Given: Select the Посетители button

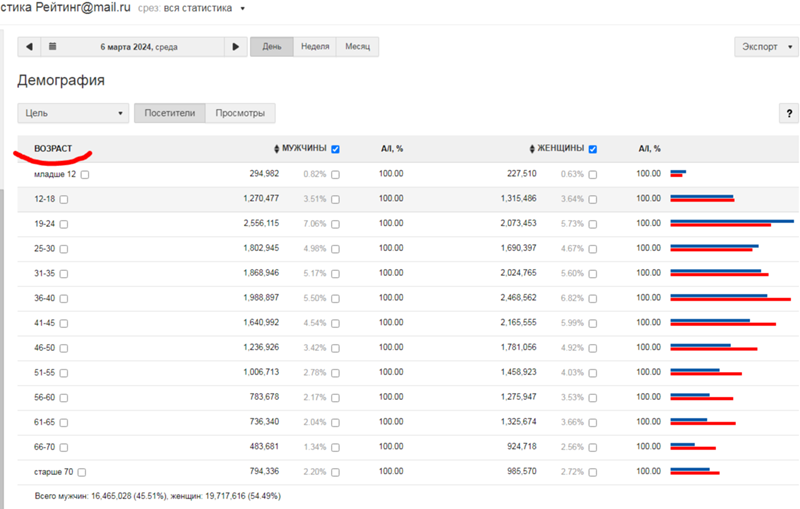Looking at the screenshot, I should coord(170,113).
